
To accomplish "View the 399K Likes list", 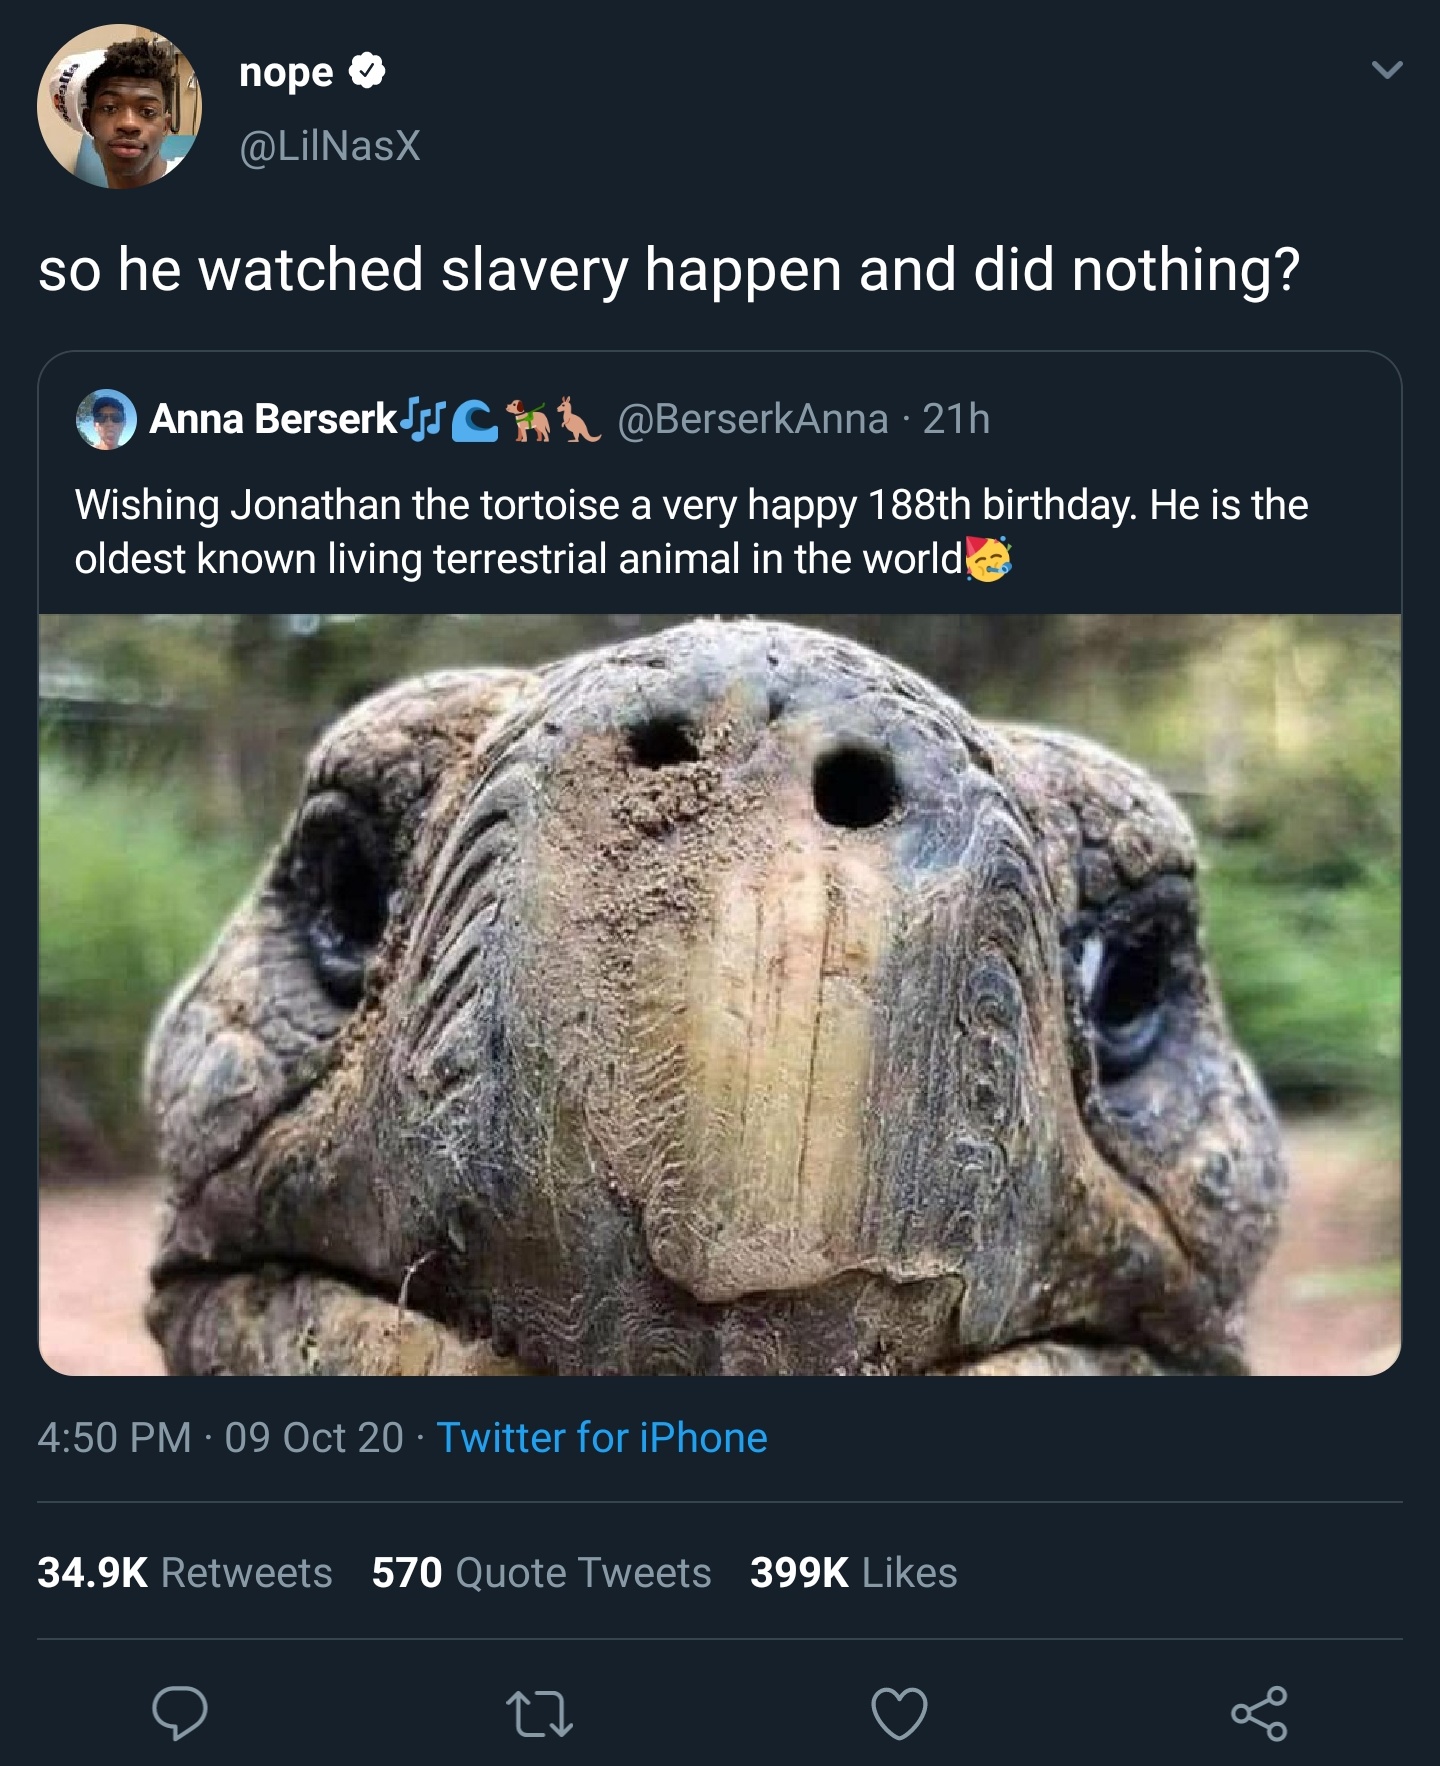I will (853, 1572).
